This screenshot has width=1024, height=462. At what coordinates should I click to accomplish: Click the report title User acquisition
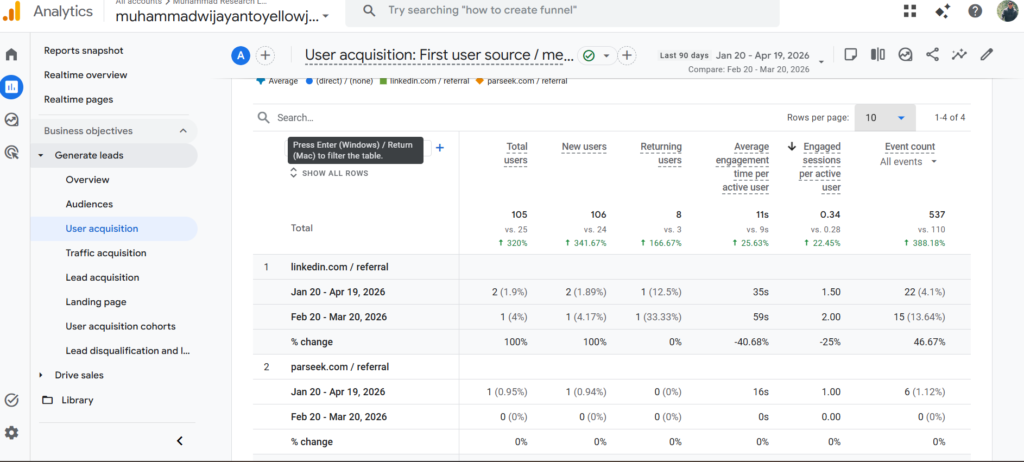439,55
